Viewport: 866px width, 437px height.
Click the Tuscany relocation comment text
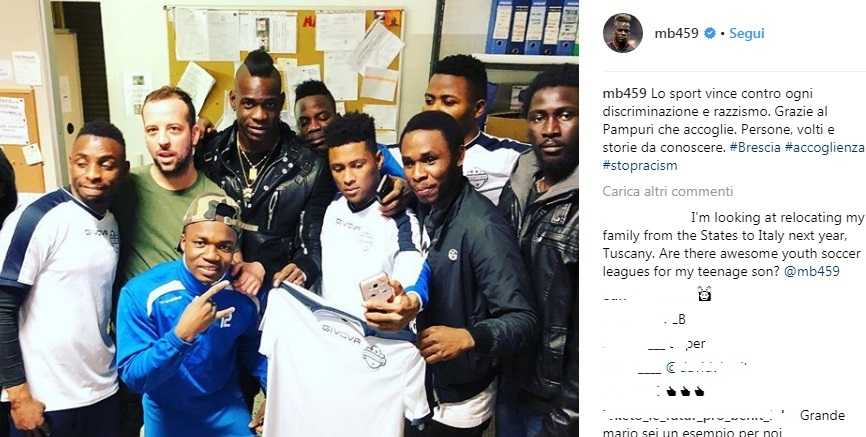(x=733, y=245)
